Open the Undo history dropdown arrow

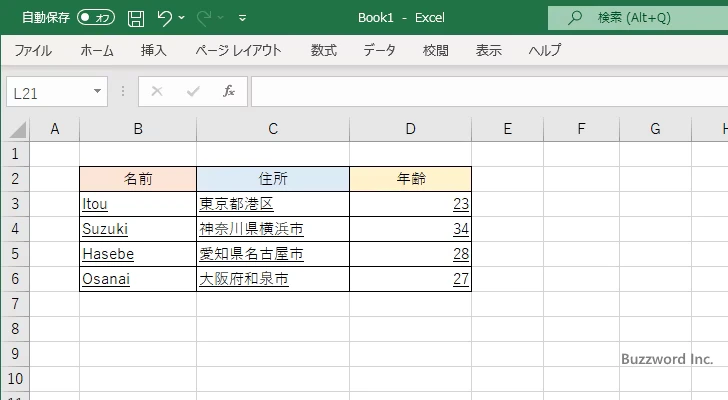click(x=182, y=18)
